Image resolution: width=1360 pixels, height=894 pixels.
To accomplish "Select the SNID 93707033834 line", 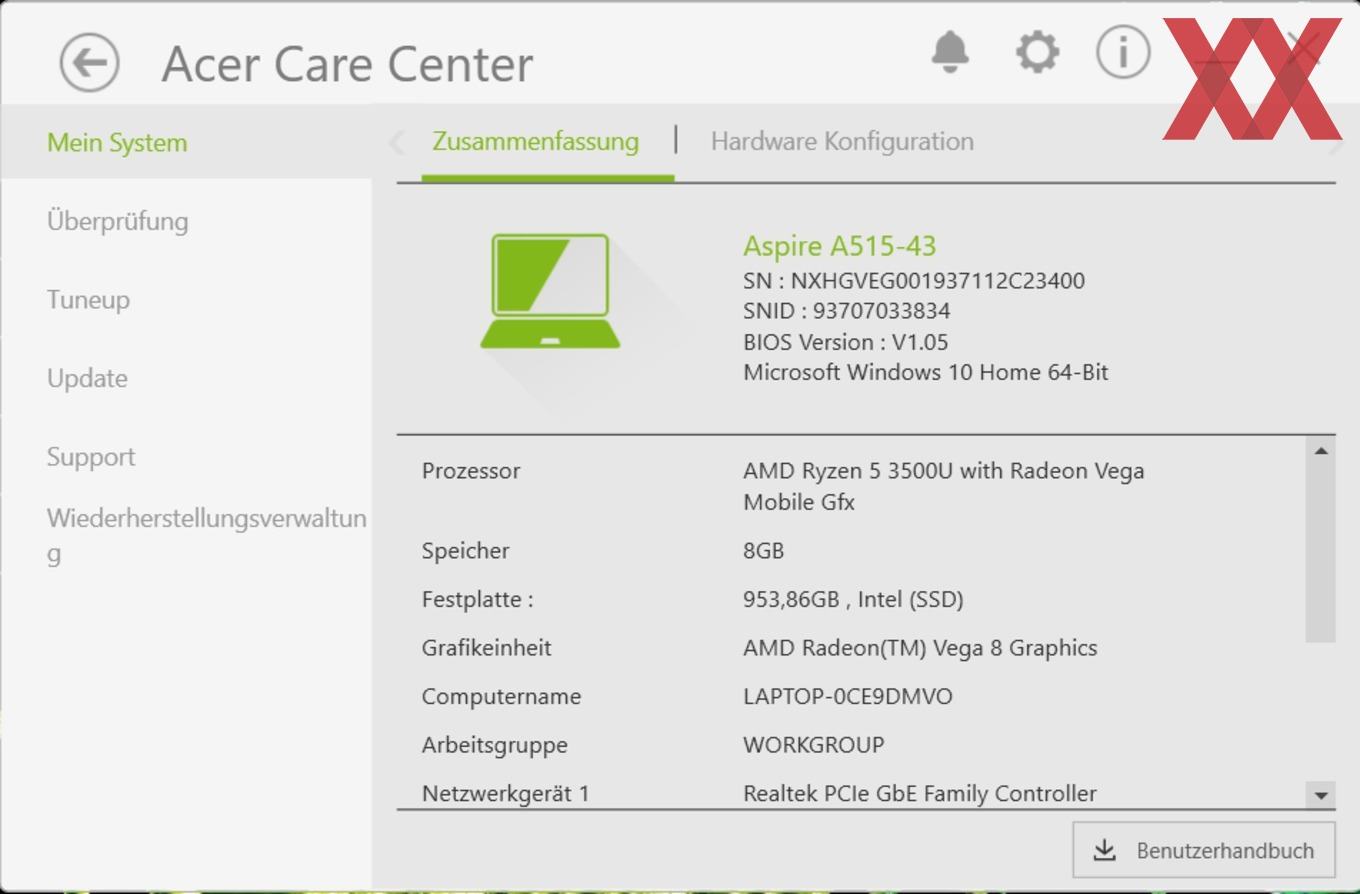I will coord(846,311).
